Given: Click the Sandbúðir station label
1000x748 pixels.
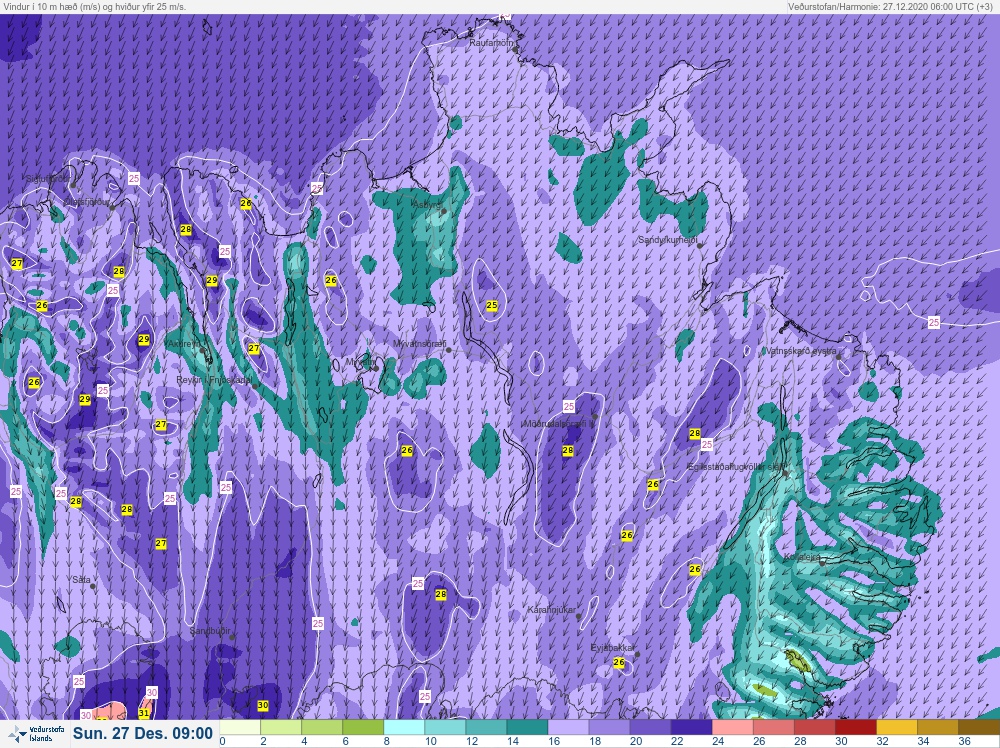Looking at the screenshot, I should [x=210, y=631].
